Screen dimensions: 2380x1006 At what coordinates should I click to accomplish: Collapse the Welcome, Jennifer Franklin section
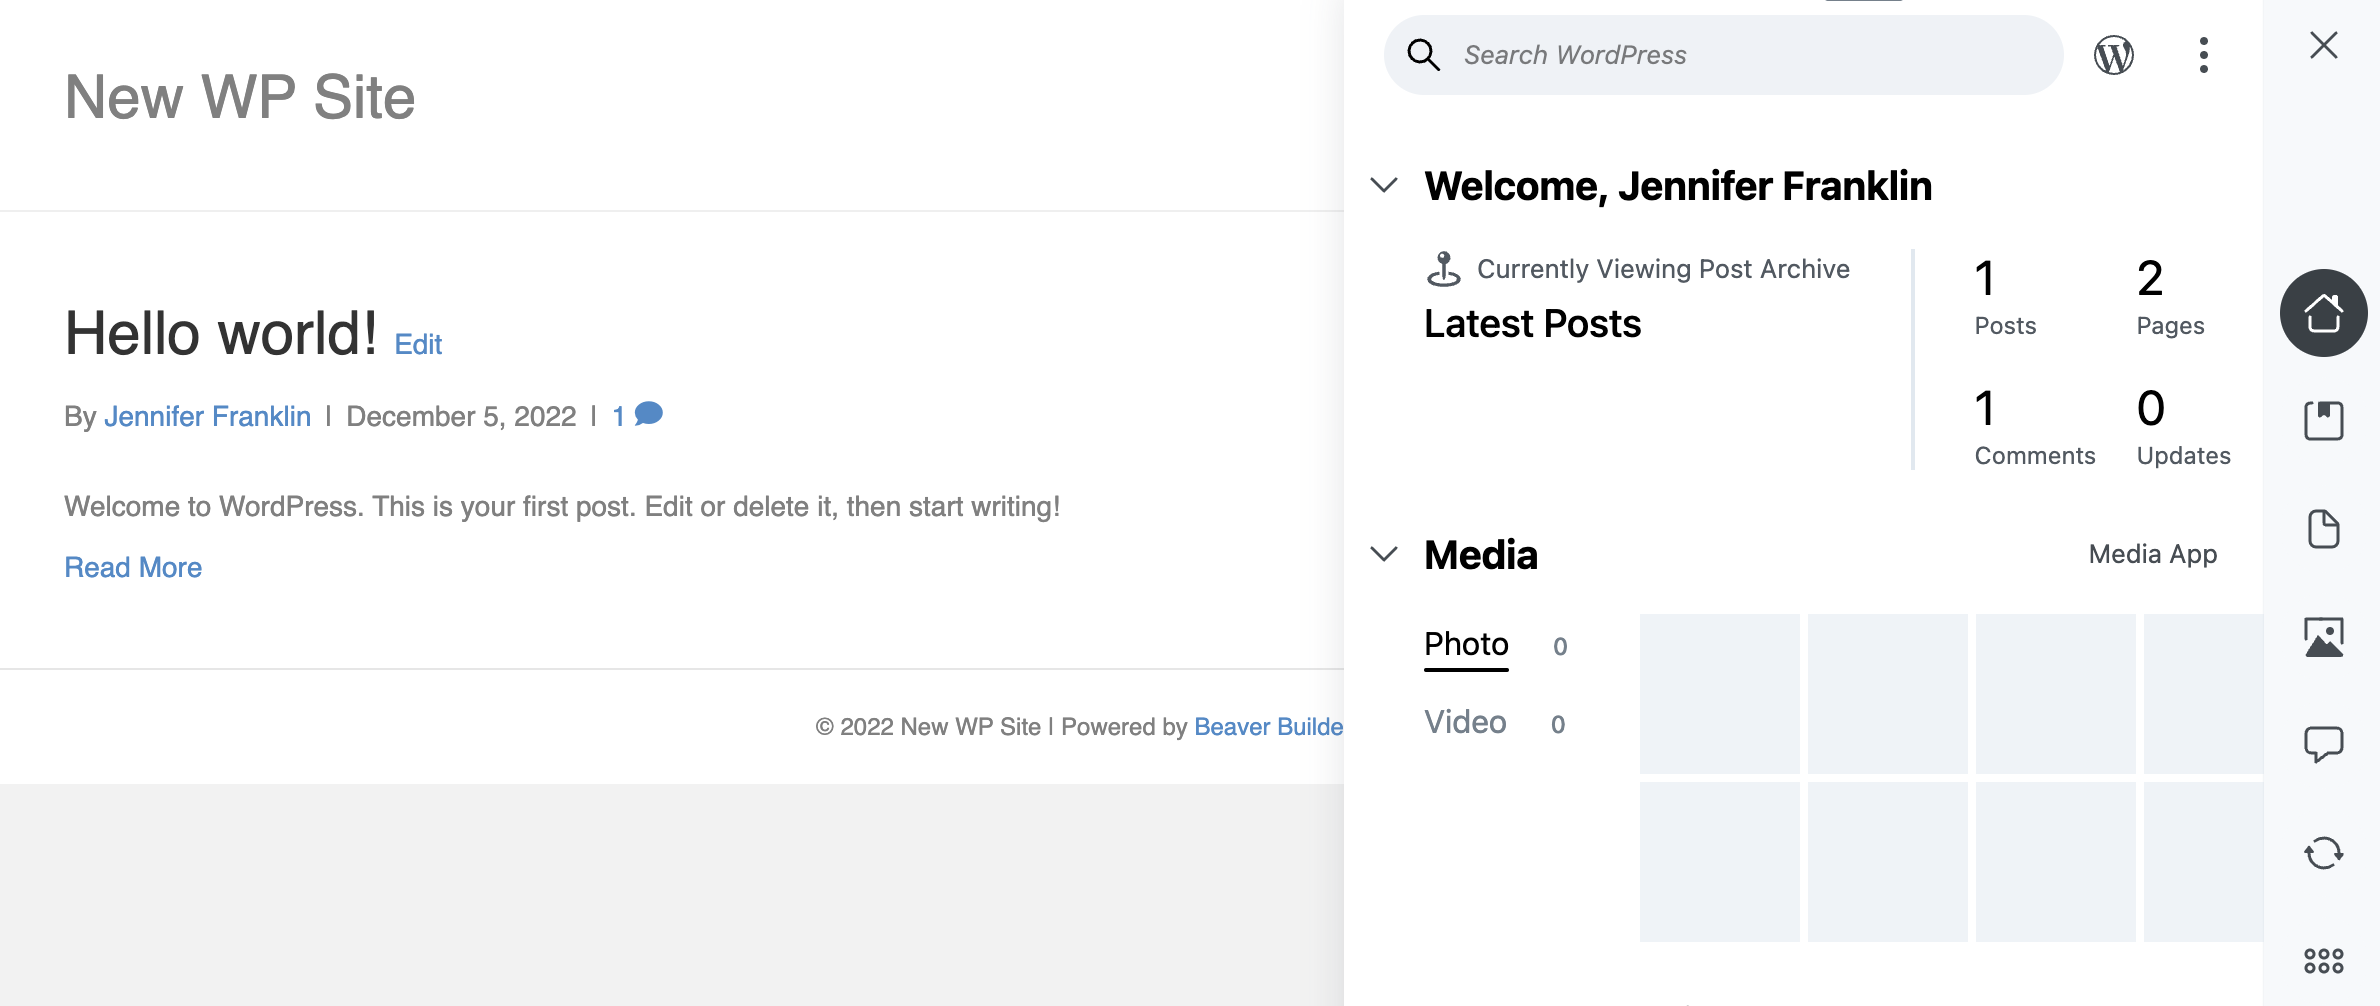(x=1384, y=185)
